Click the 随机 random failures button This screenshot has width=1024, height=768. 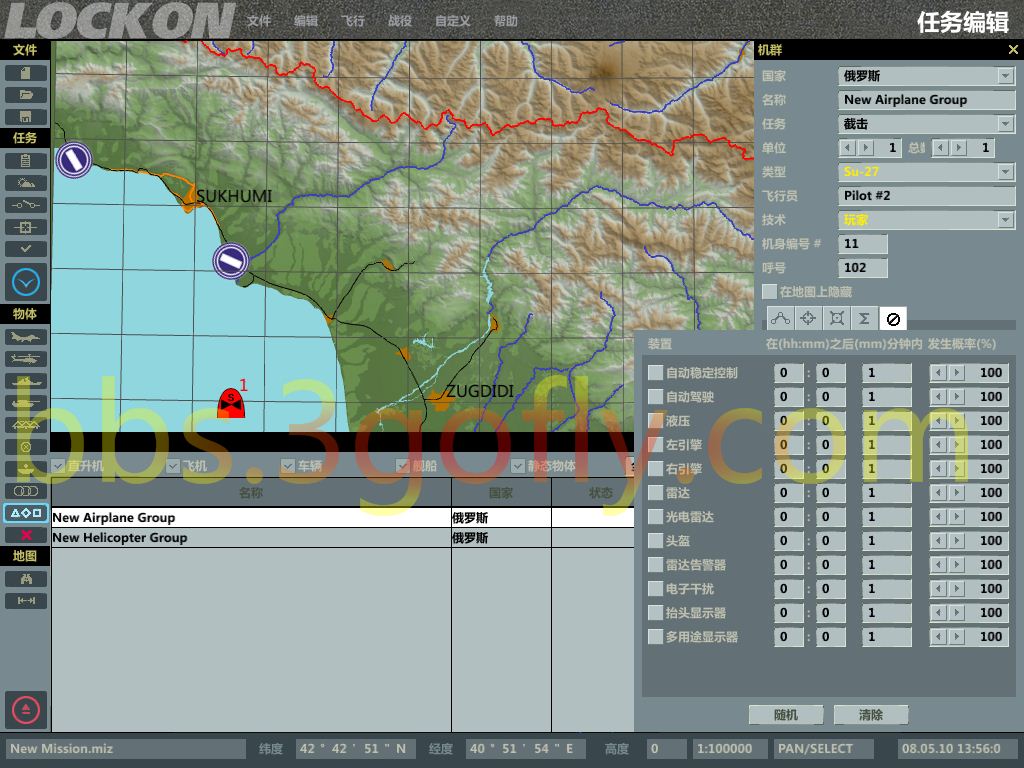pyautogui.click(x=786, y=715)
